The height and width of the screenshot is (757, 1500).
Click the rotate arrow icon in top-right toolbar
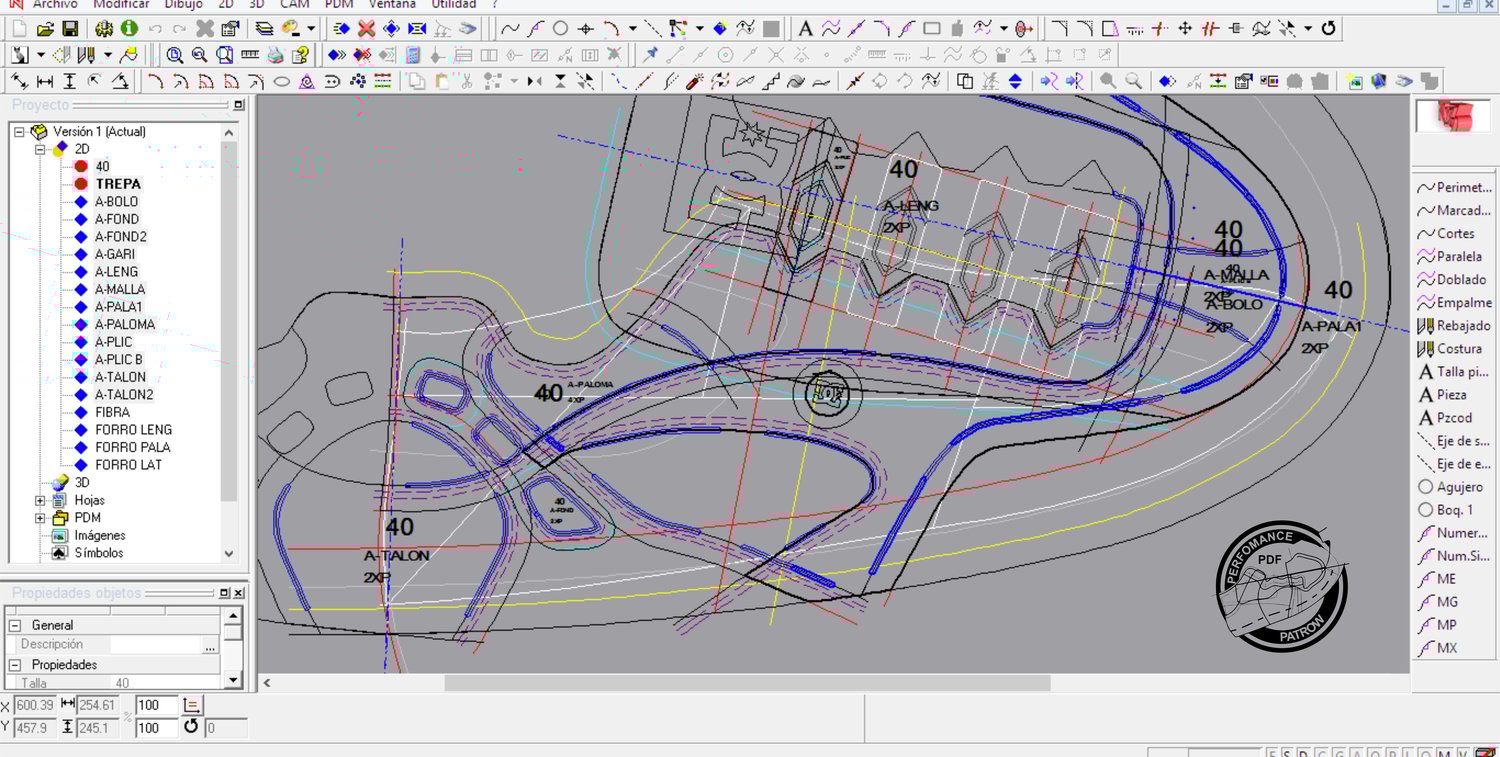(1329, 29)
